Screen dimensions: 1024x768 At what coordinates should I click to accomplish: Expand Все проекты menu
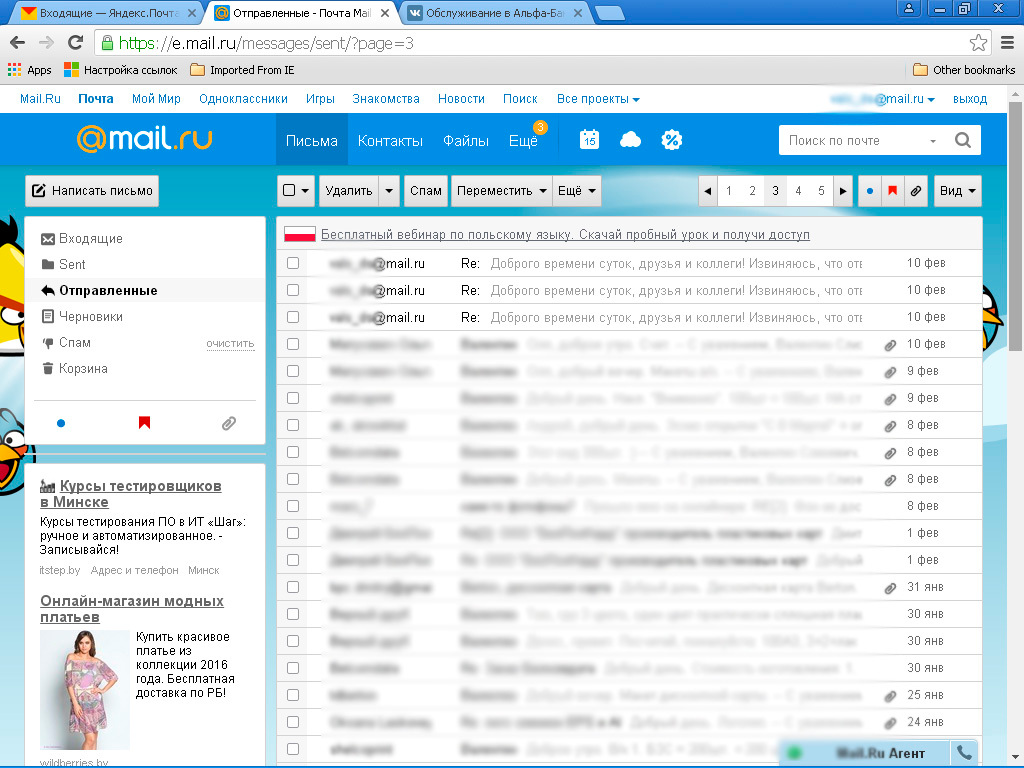598,99
